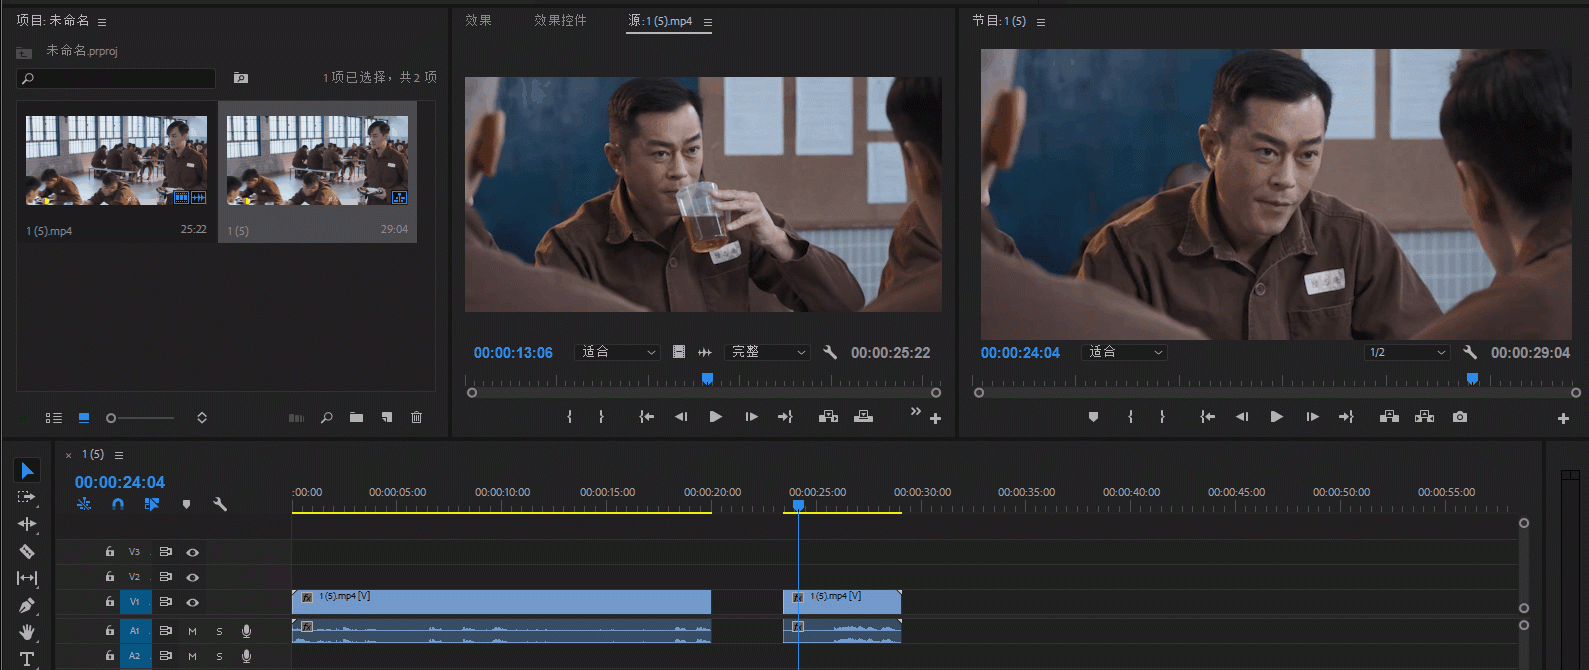Click Extract button in program monitor
1589x670 pixels.
tap(1424, 417)
